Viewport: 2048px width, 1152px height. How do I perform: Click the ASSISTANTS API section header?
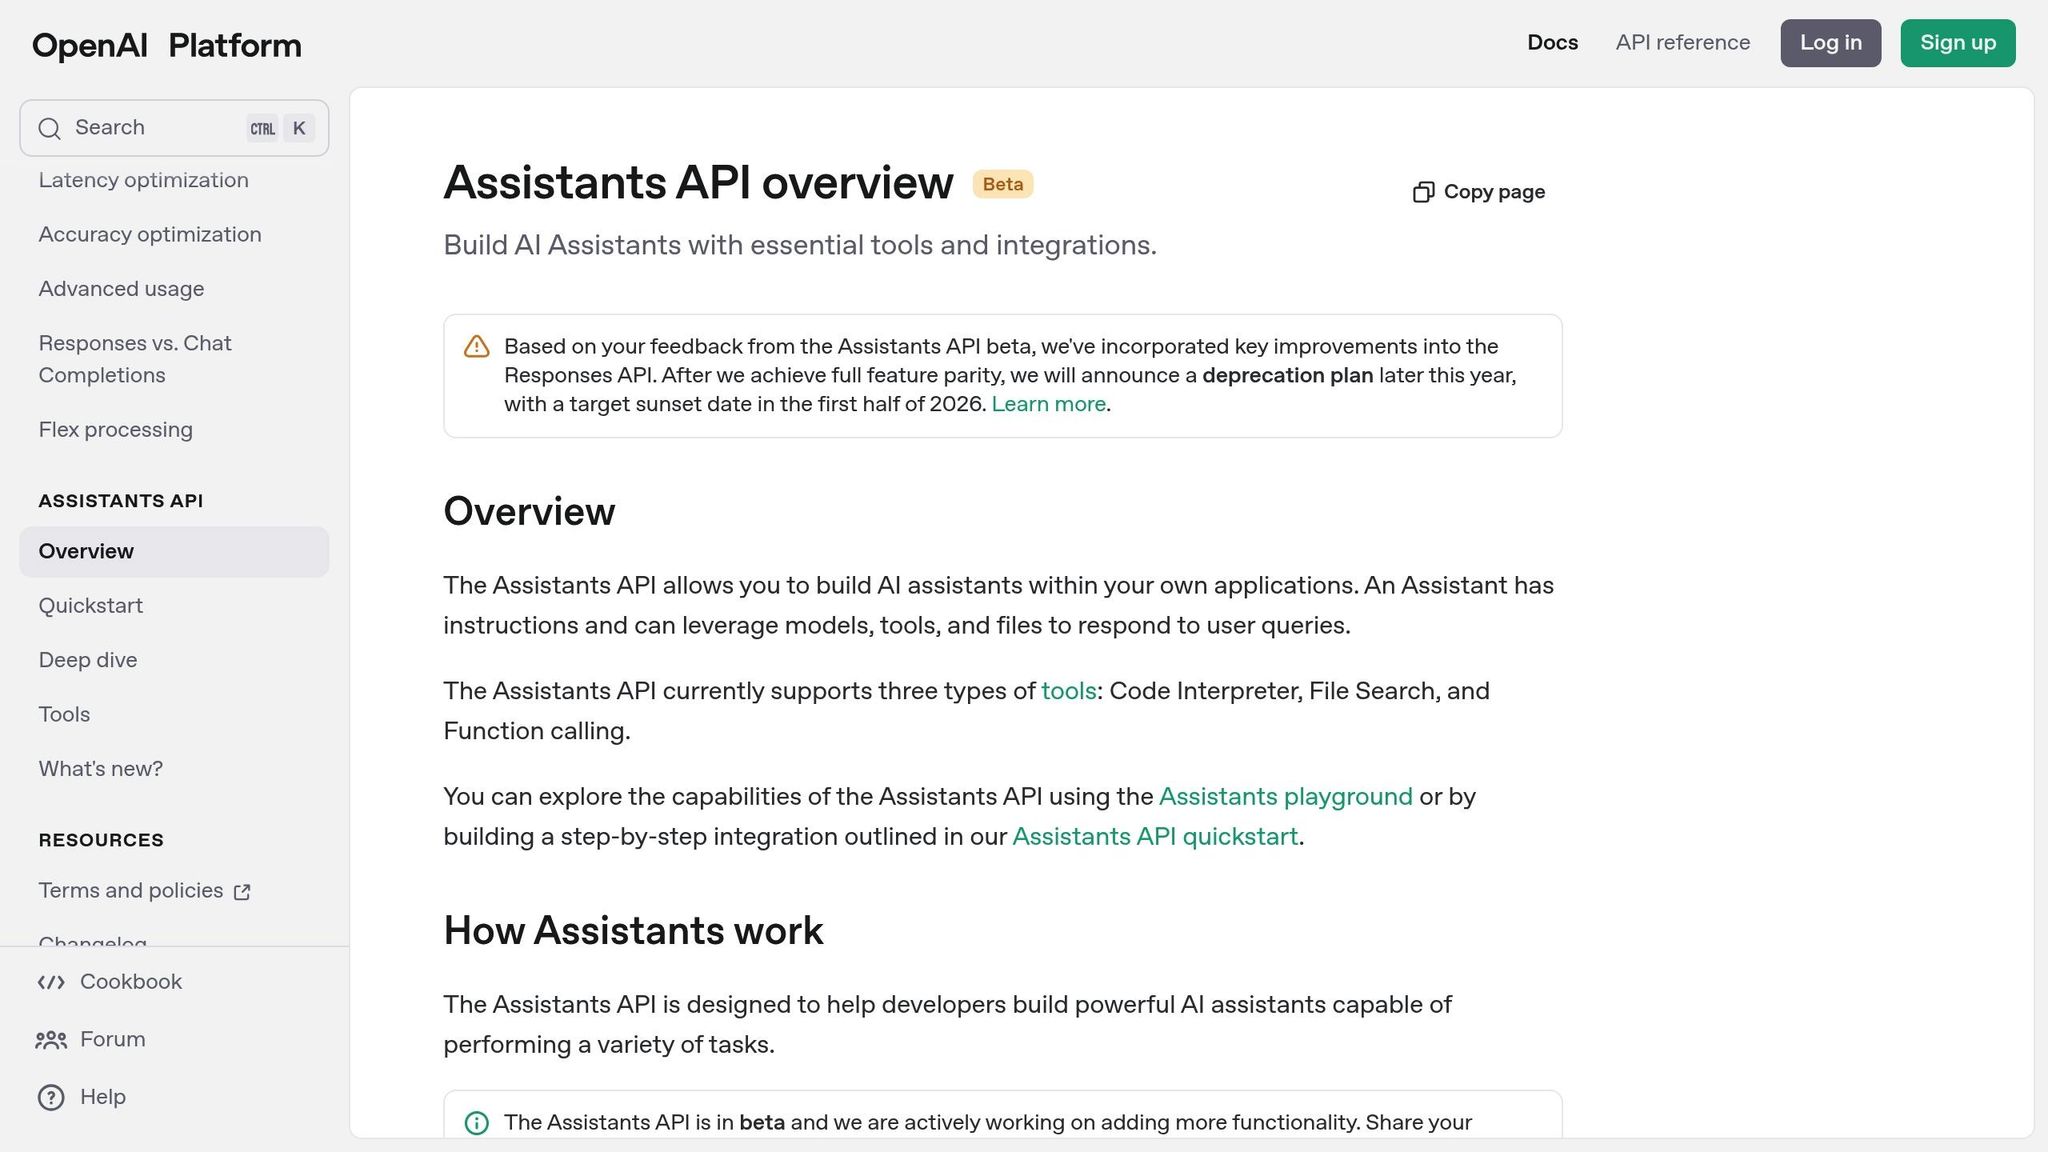[121, 501]
